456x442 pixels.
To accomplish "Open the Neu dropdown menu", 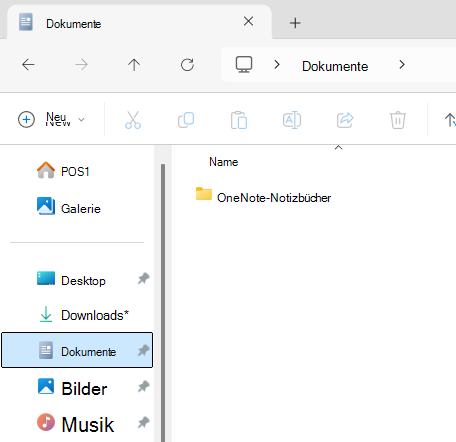I will point(51,119).
